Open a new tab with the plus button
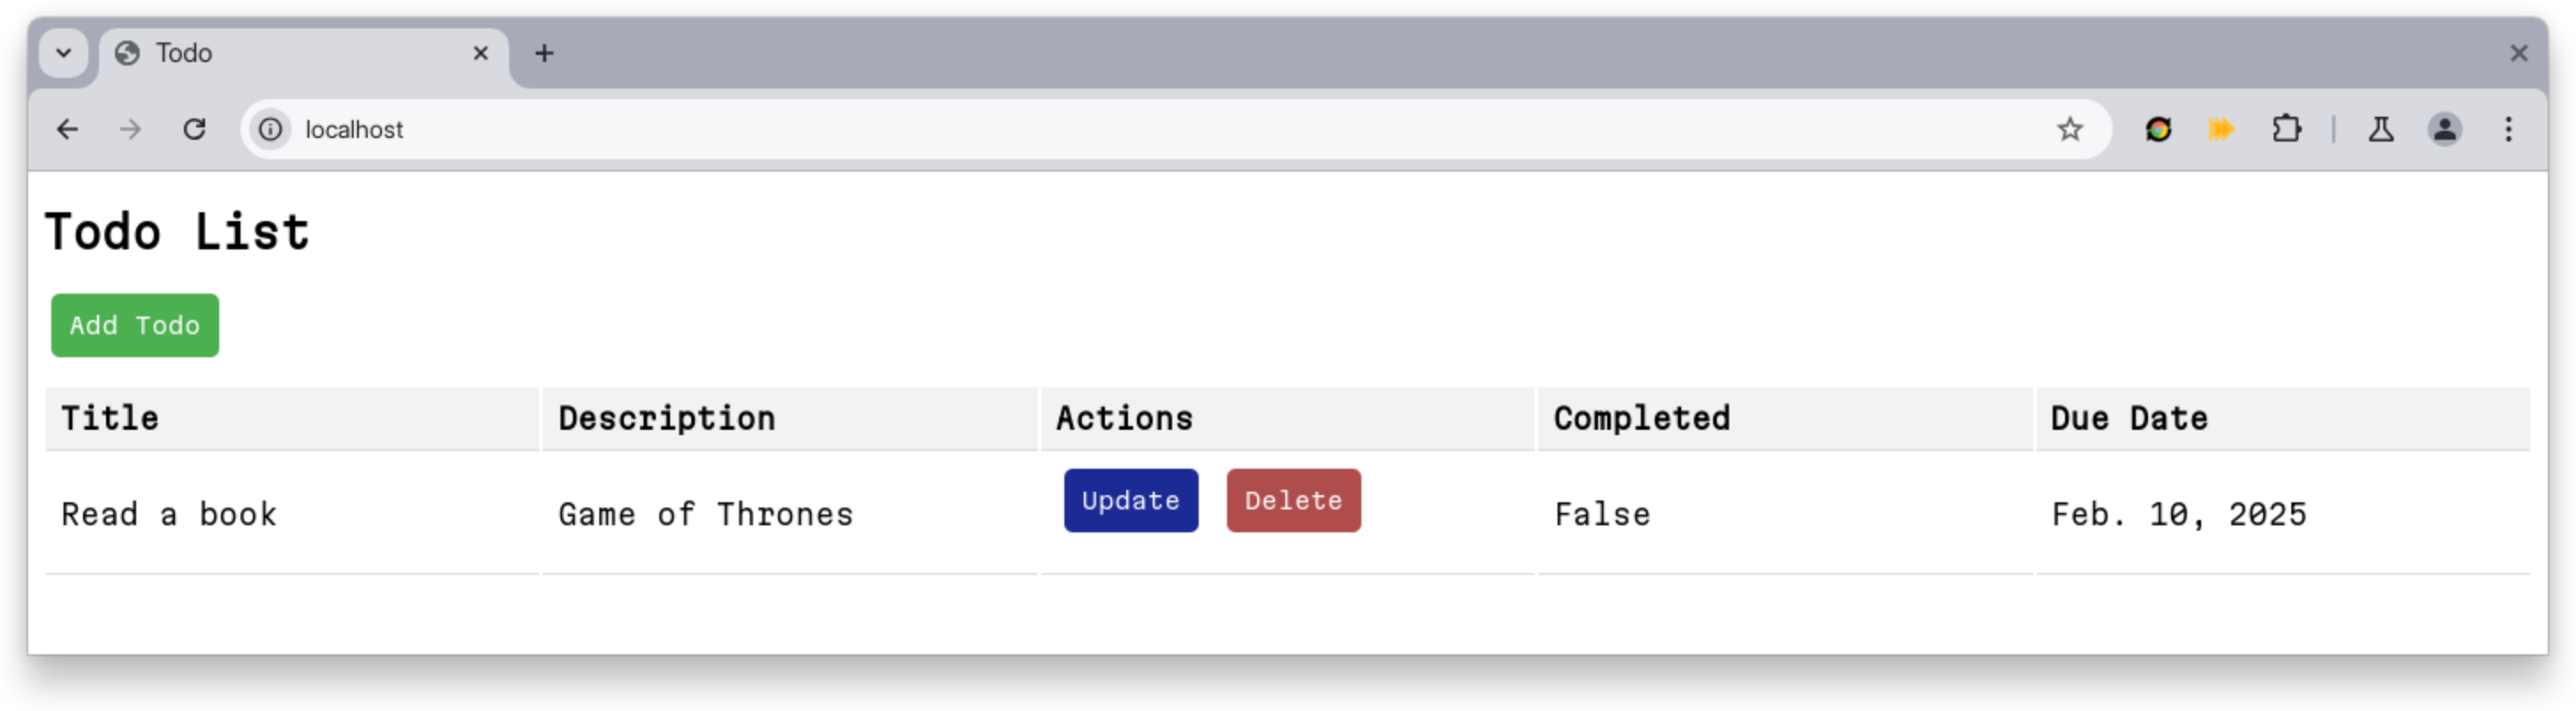Viewport: 2576px width, 711px height. click(x=545, y=53)
